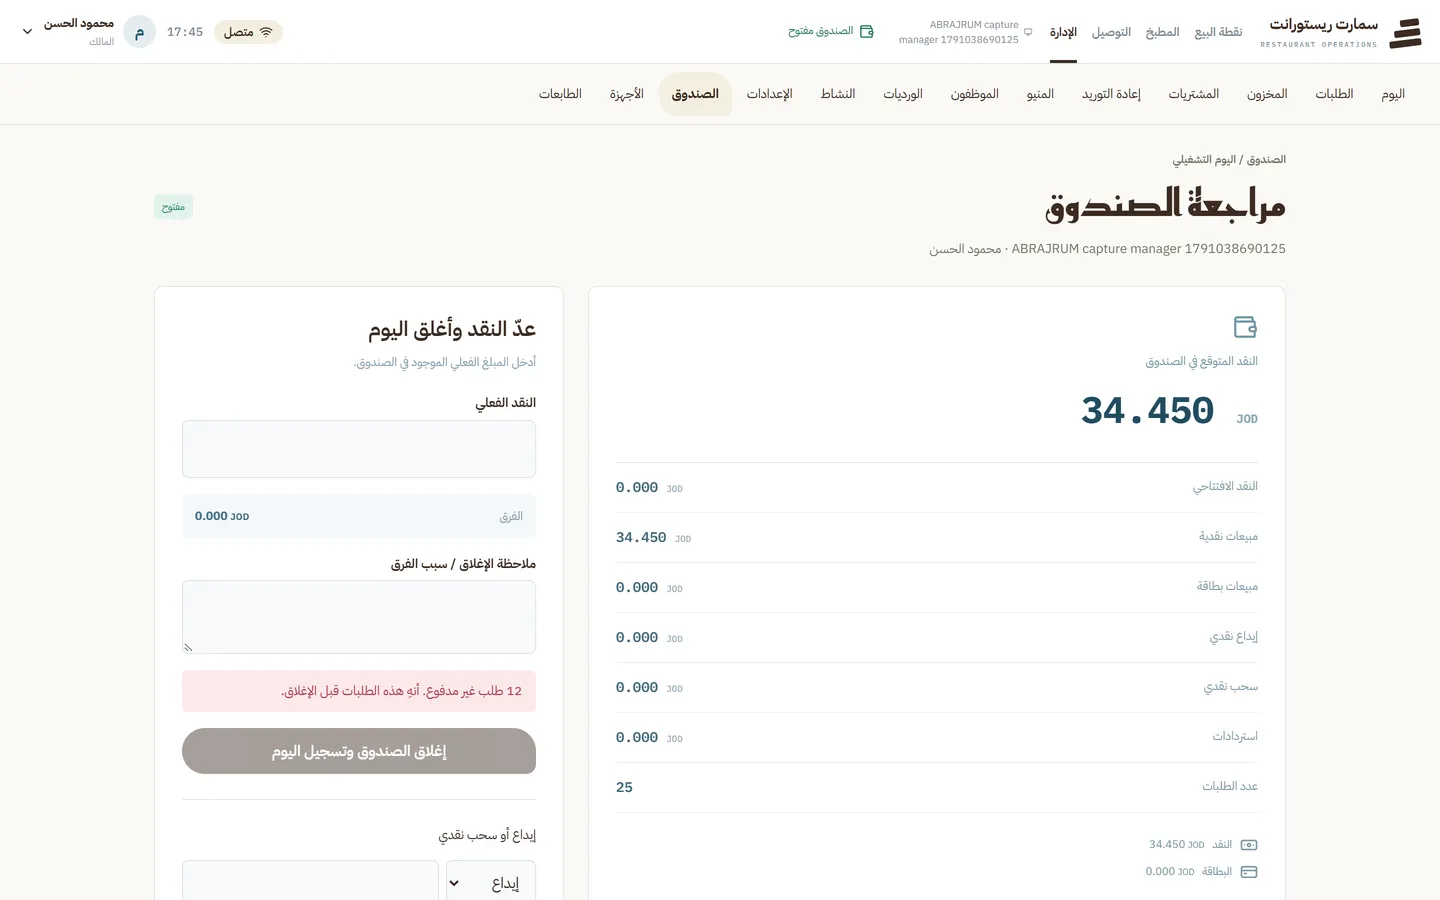Click the الصندوق breadcrumb link
This screenshot has height=900, width=1440.
(1266, 160)
